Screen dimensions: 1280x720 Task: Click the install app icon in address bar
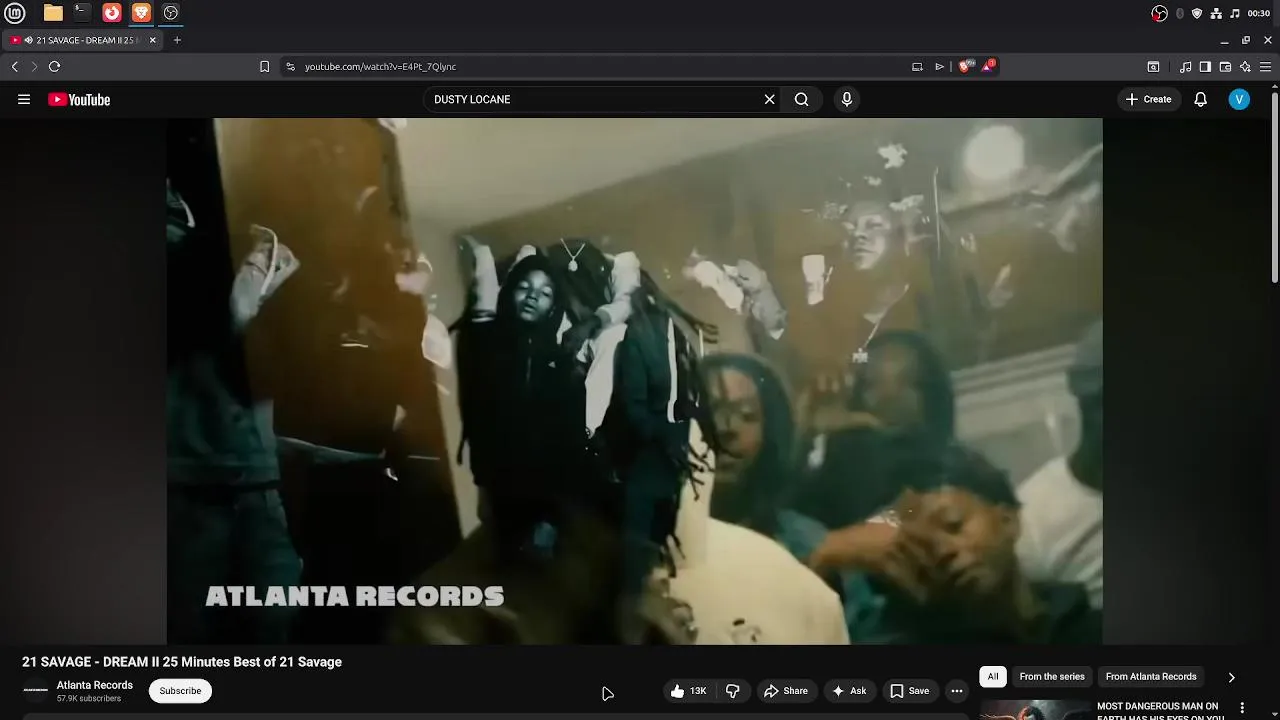point(917,66)
